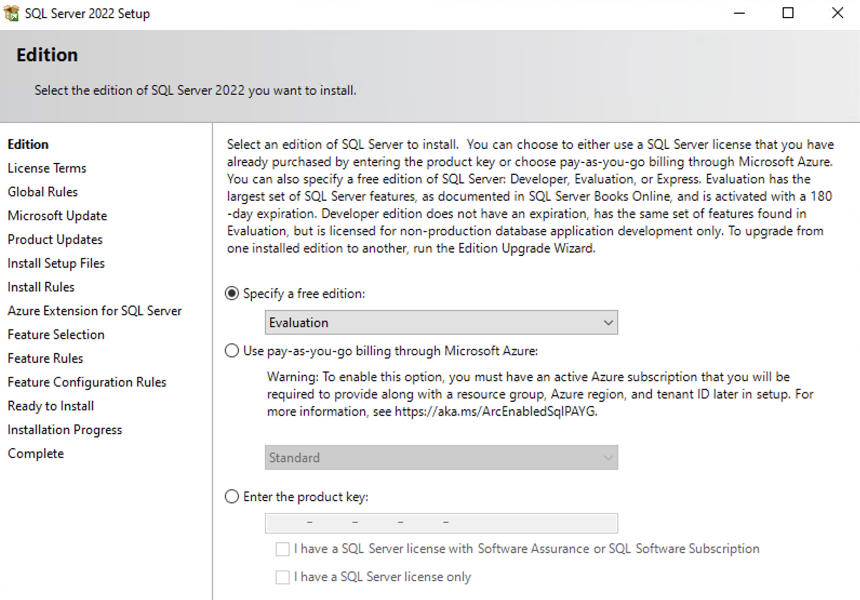Select Microsoft Update in the setup steps

(x=57, y=216)
